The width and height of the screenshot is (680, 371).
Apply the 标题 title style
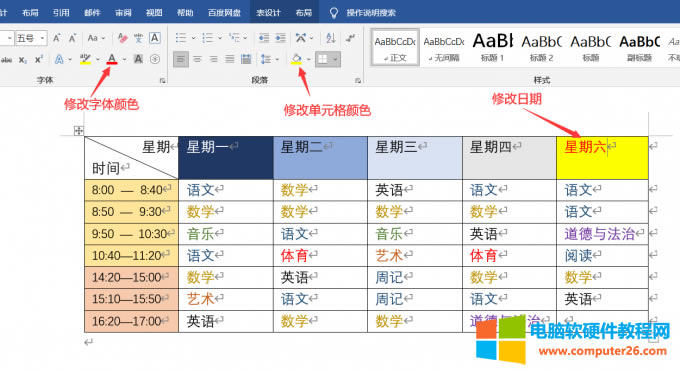click(x=590, y=47)
